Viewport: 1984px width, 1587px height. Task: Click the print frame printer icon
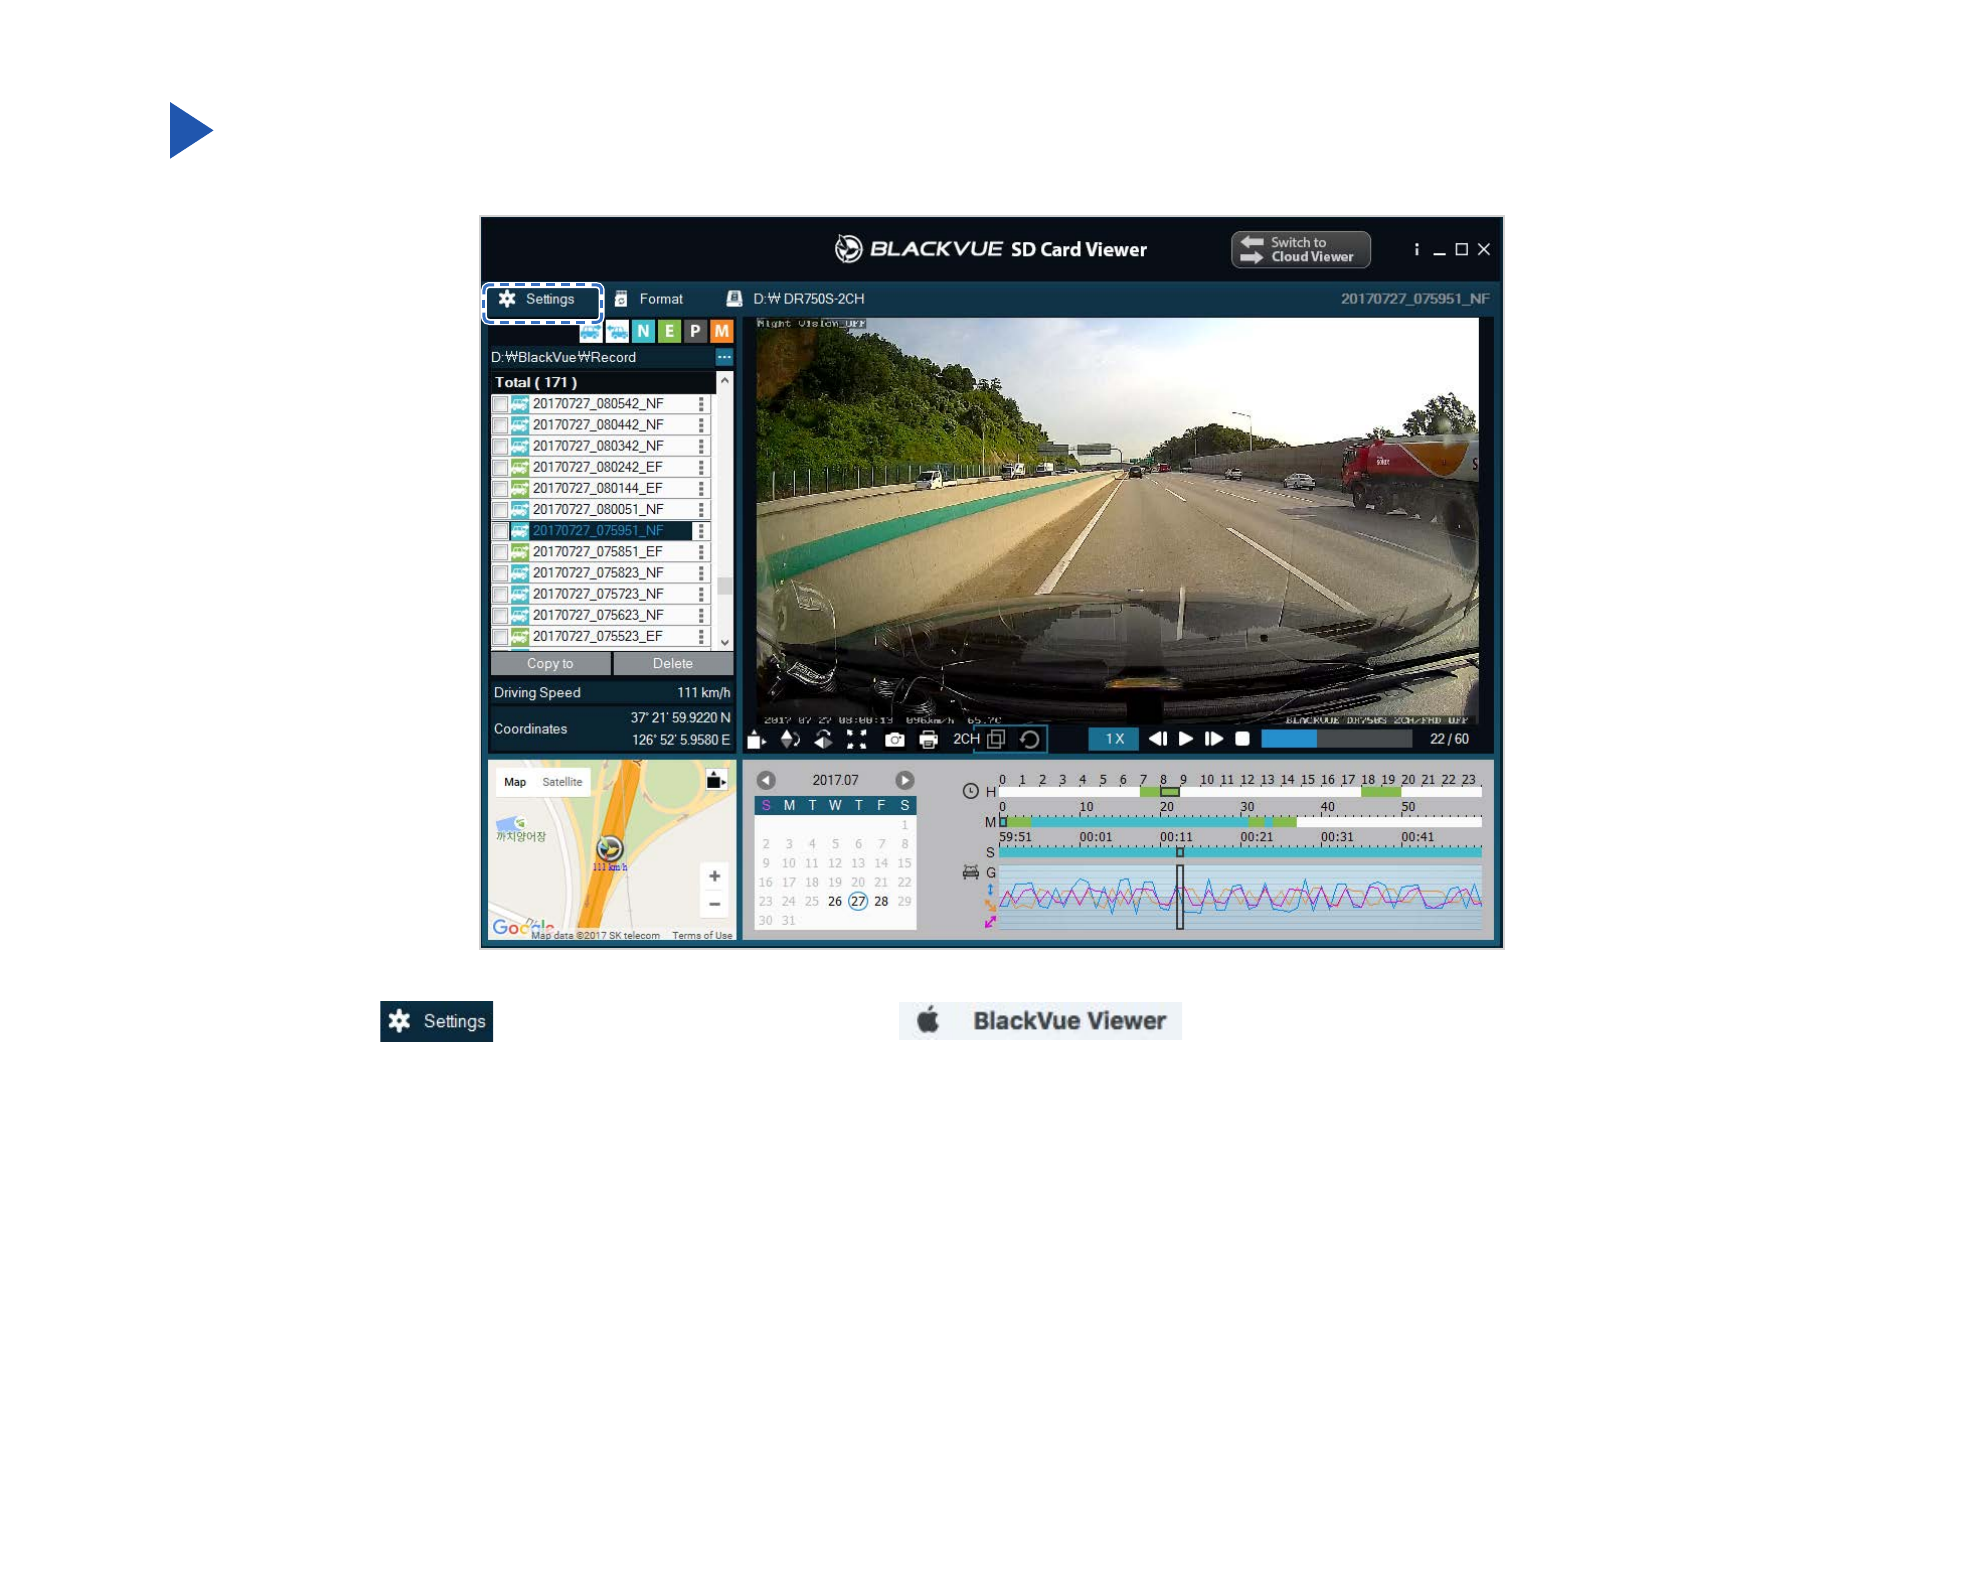coord(928,740)
